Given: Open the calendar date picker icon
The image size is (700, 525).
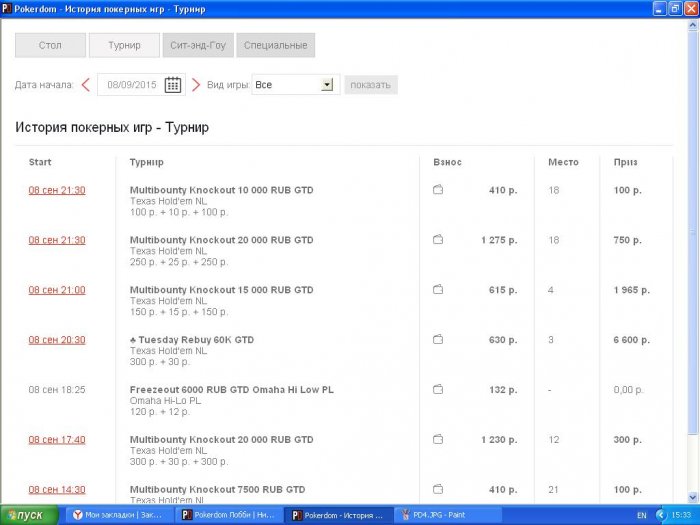Looking at the screenshot, I should pos(172,84).
